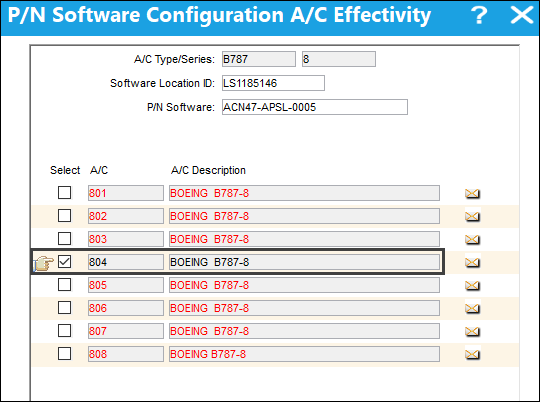Tick the Select checkbox for aircraft 807

[x=64, y=331]
